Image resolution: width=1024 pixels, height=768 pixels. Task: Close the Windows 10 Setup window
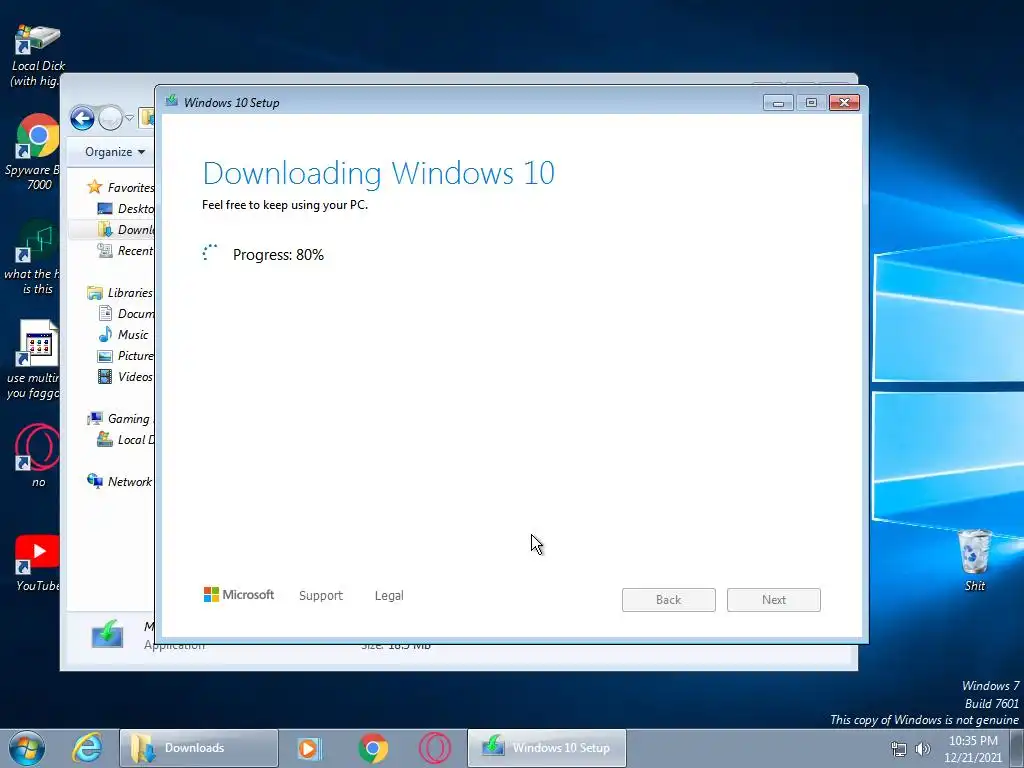(x=844, y=103)
